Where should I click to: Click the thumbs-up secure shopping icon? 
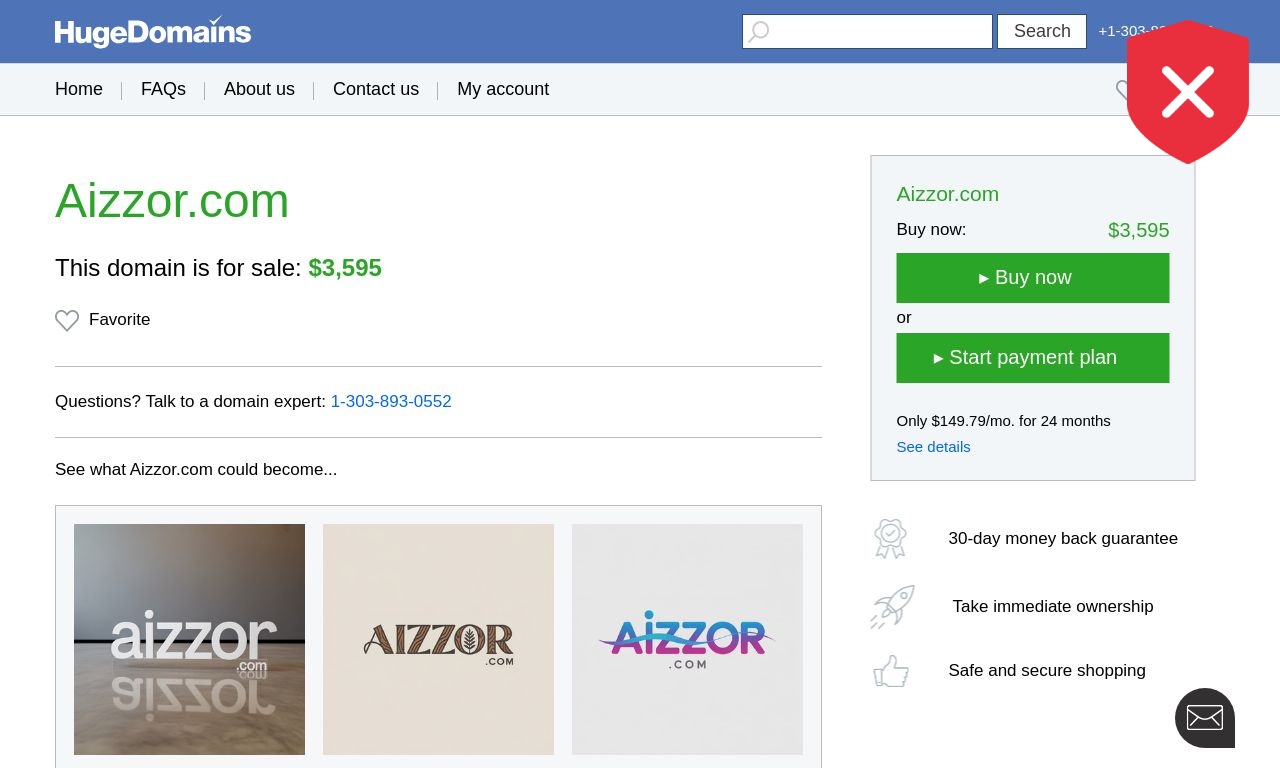tap(891, 671)
